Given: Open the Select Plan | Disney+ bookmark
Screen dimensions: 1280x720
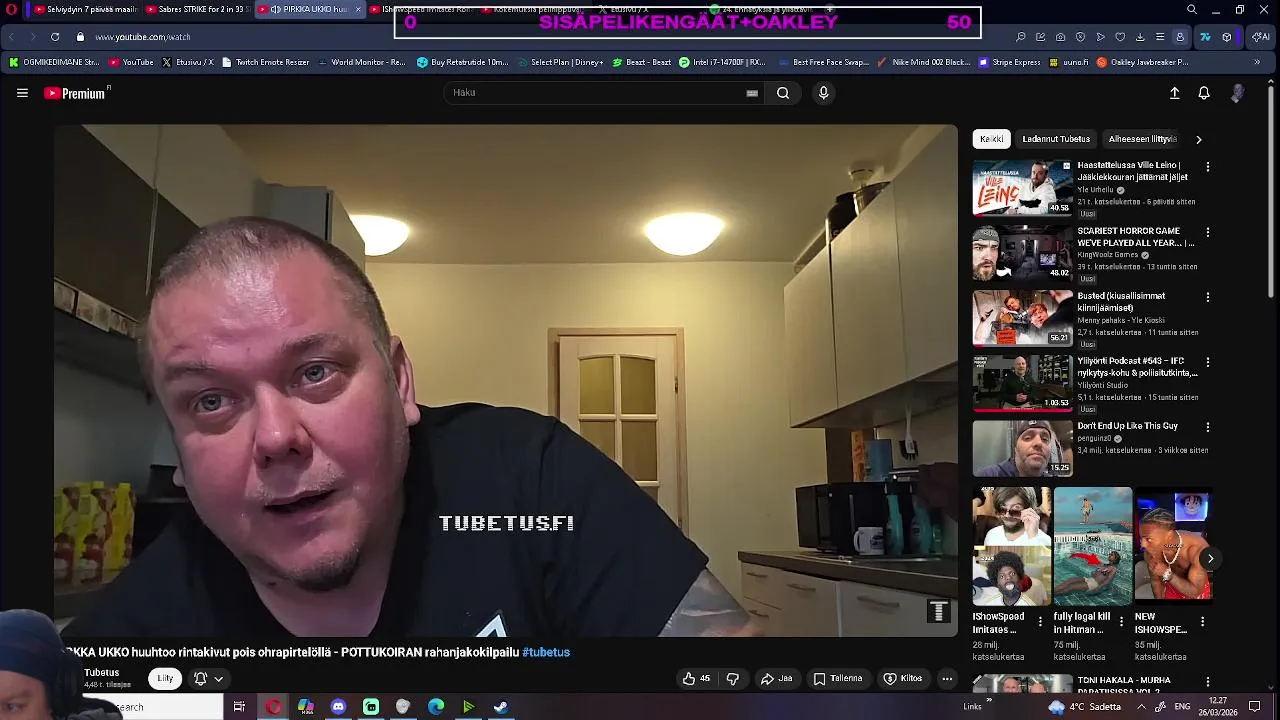Looking at the screenshot, I should pos(560,62).
